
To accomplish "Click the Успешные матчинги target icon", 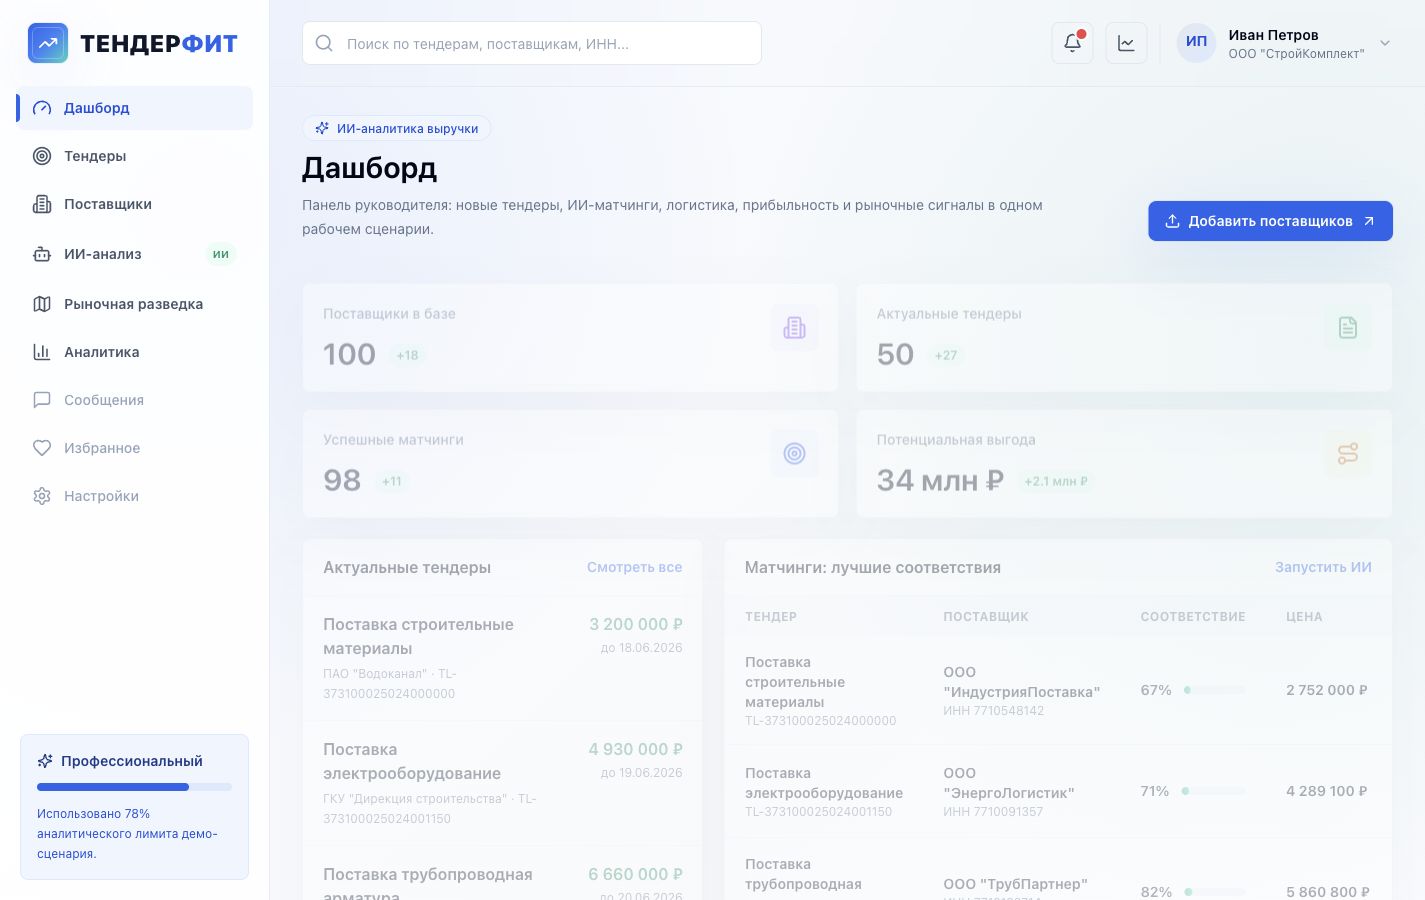I will coord(794,454).
